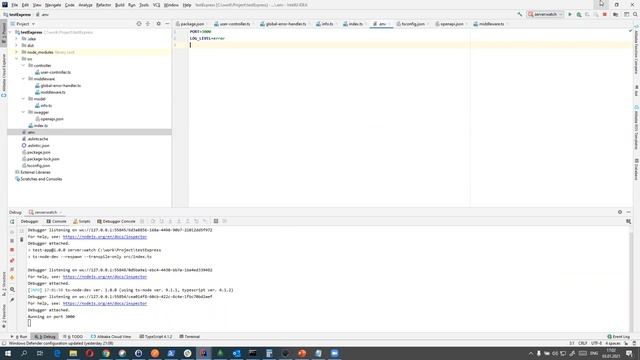The height and width of the screenshot is (360, 640).
Task: Click clear console trash icon
Action: tap(22, 240)
